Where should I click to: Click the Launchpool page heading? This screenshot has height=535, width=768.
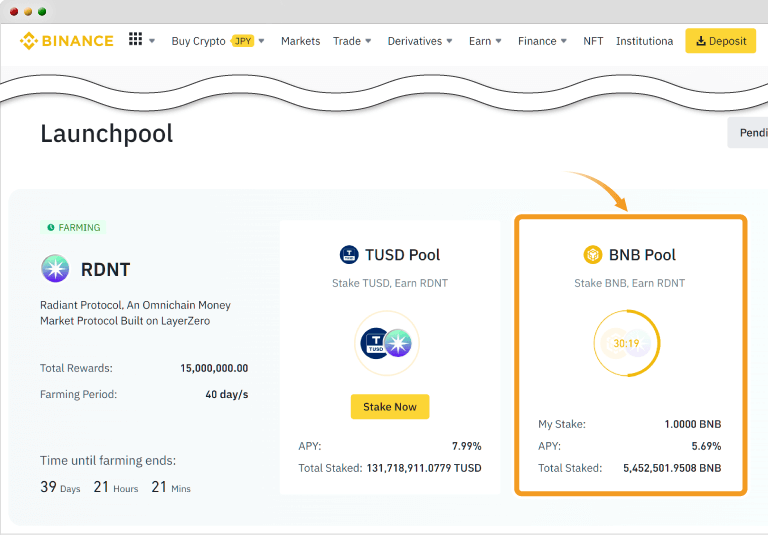pos(106,133)
